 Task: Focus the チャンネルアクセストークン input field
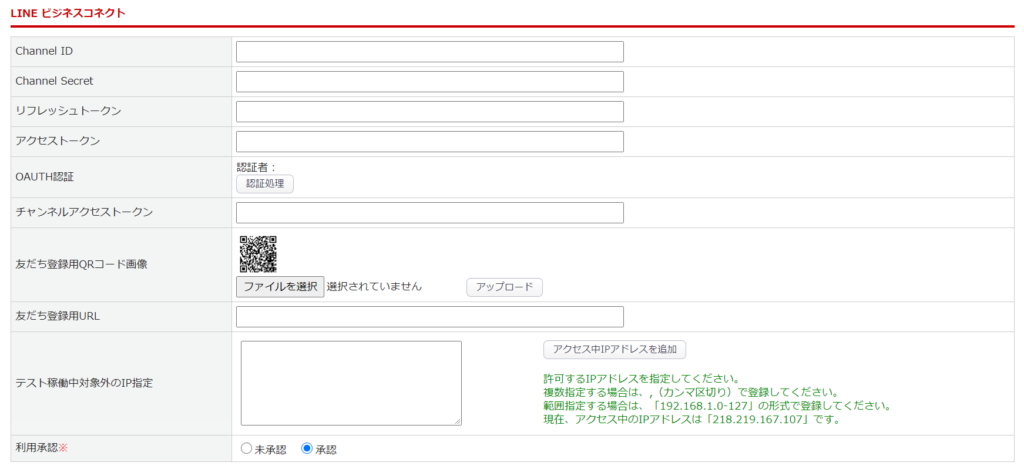430,213
